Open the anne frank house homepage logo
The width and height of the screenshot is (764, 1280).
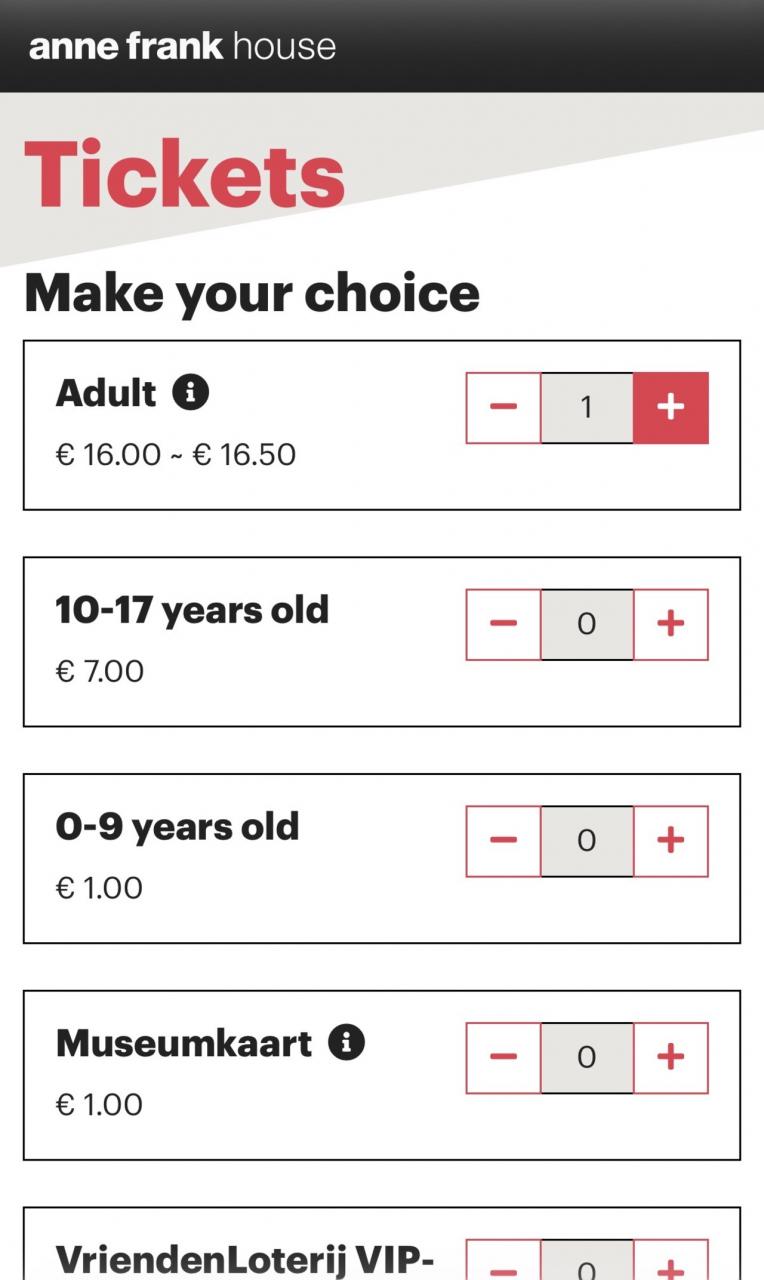pyautogui.click(x=182, y=46)
